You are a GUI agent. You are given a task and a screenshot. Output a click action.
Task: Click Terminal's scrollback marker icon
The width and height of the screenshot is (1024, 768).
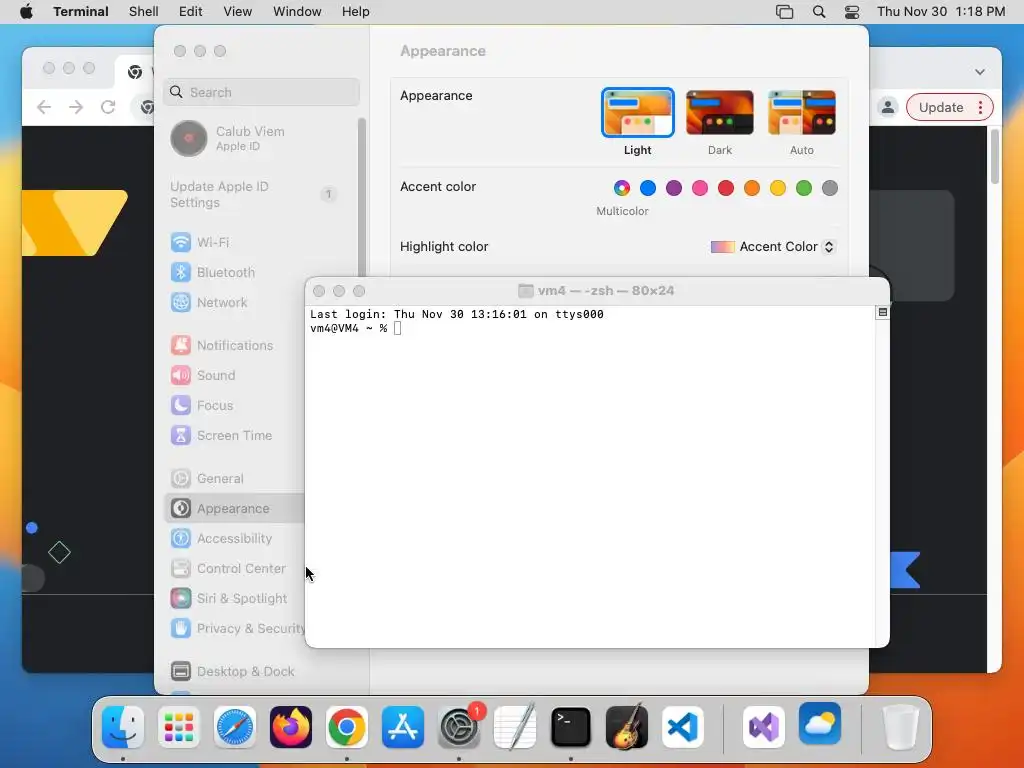point(882,313)
